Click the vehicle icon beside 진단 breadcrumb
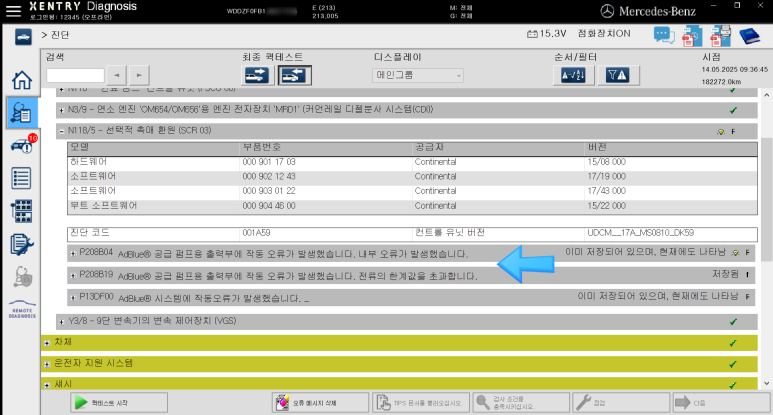 click(23, 36)
